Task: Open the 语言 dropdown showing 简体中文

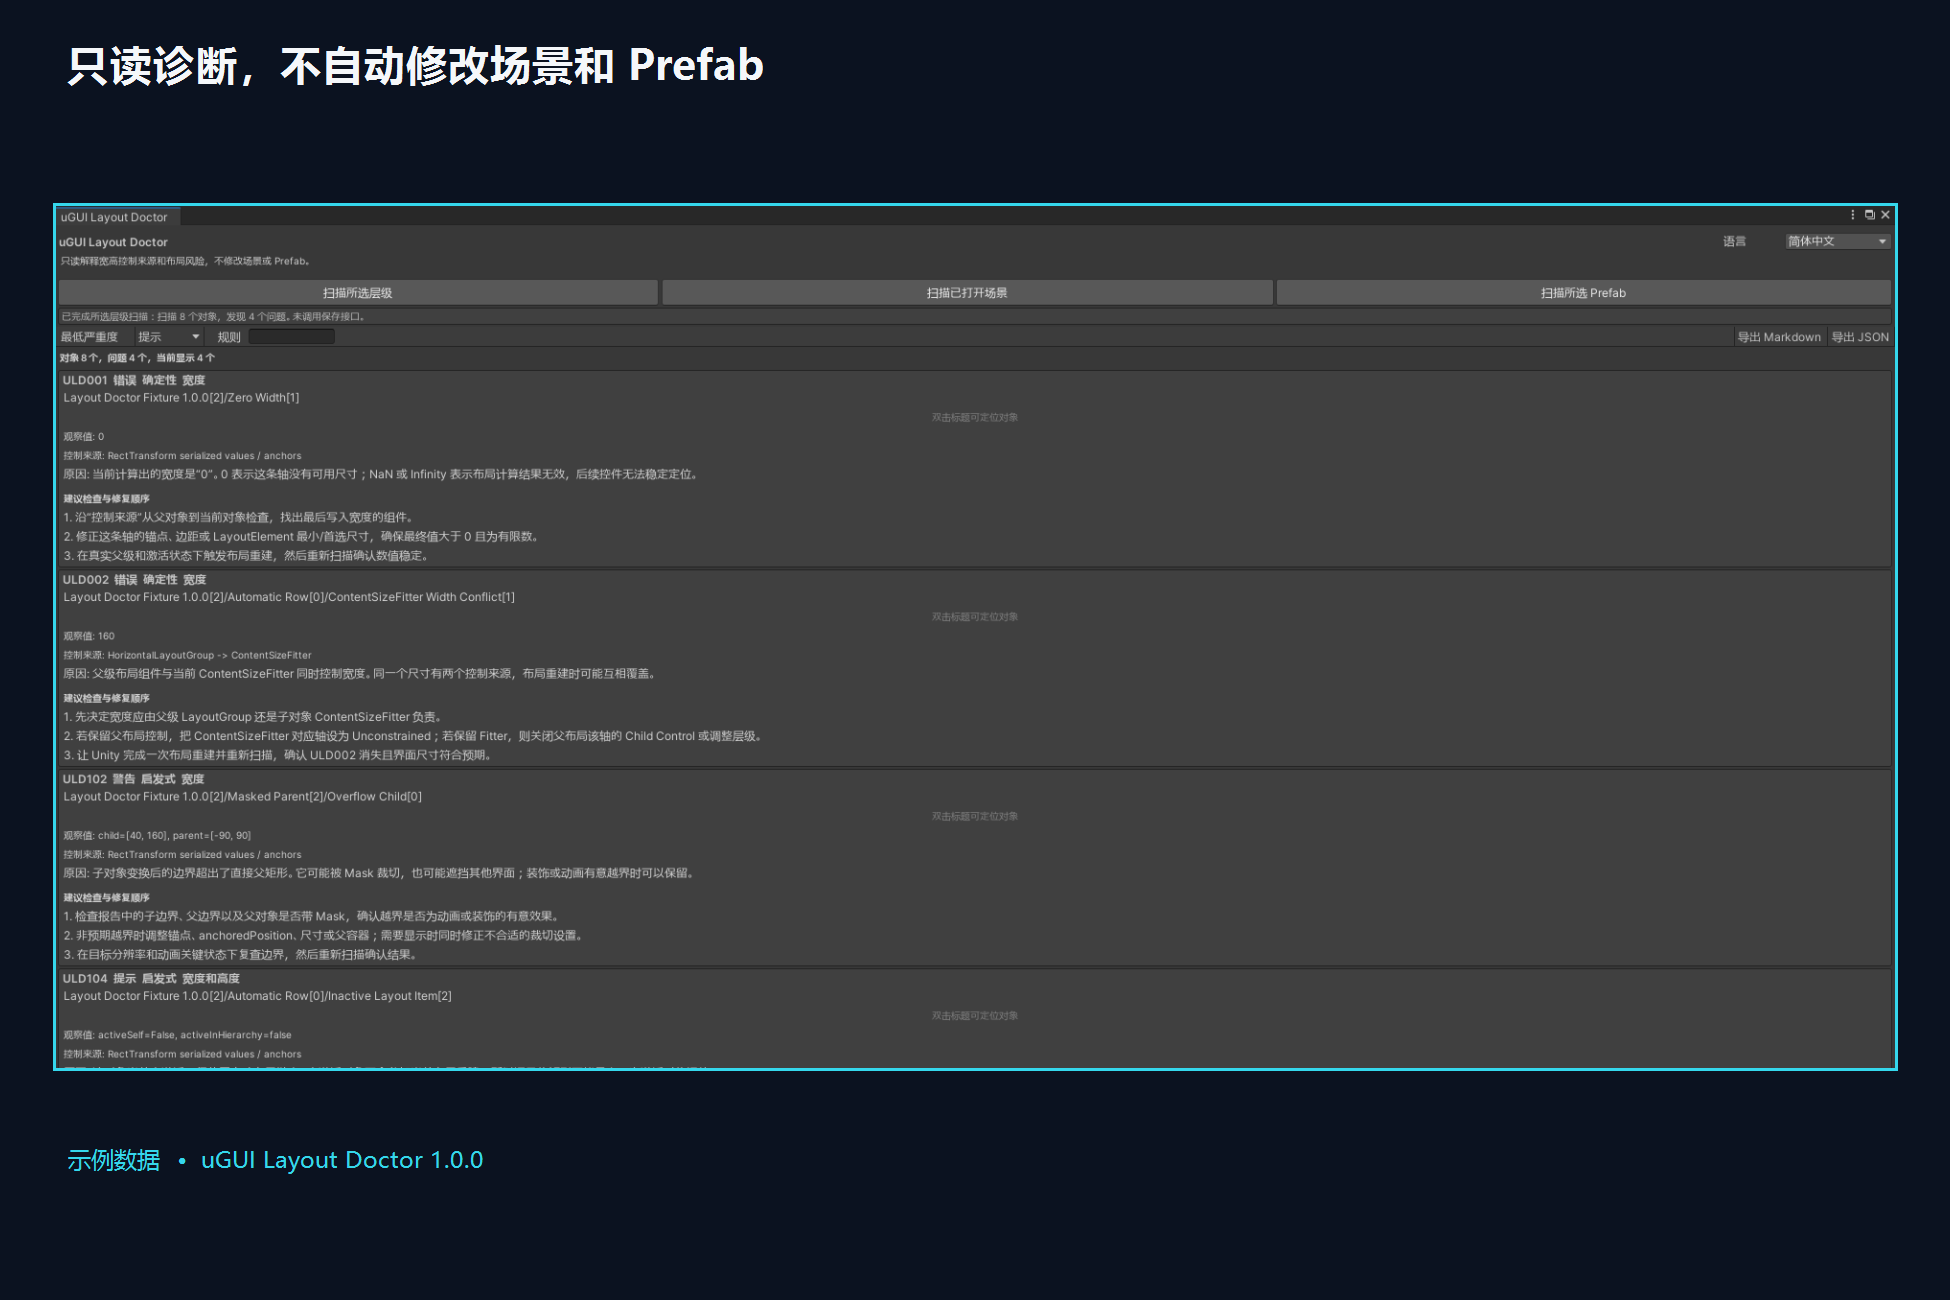Action: pyautogui.click(x=1837, y=241)
